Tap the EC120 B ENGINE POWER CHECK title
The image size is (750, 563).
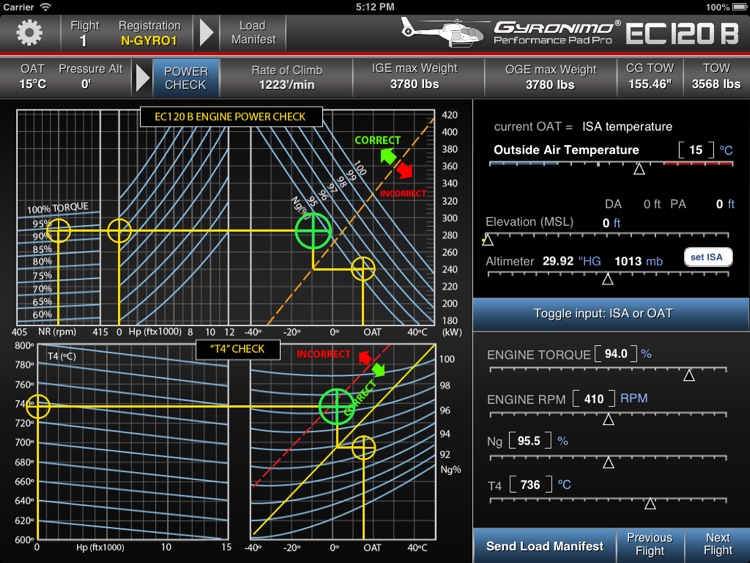(230, 117)
